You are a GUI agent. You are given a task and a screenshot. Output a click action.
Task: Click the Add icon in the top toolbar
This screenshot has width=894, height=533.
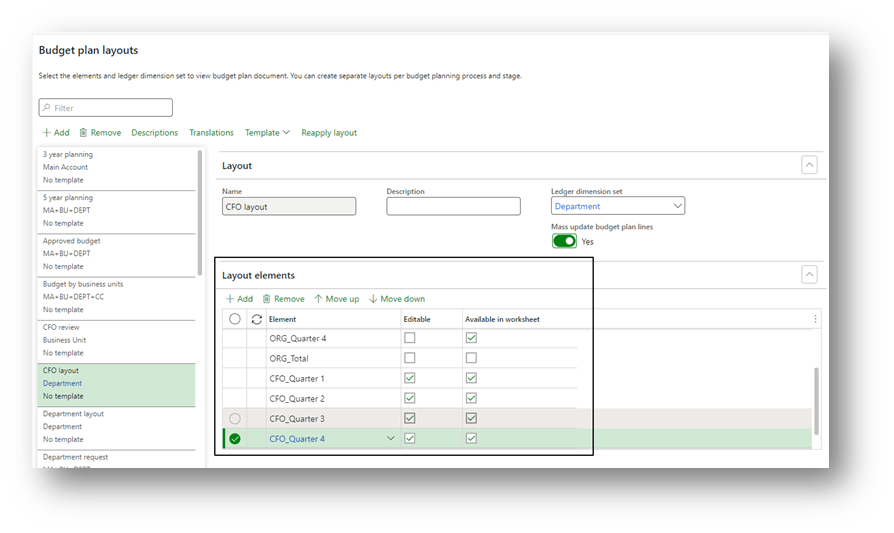tap(46, 133)
